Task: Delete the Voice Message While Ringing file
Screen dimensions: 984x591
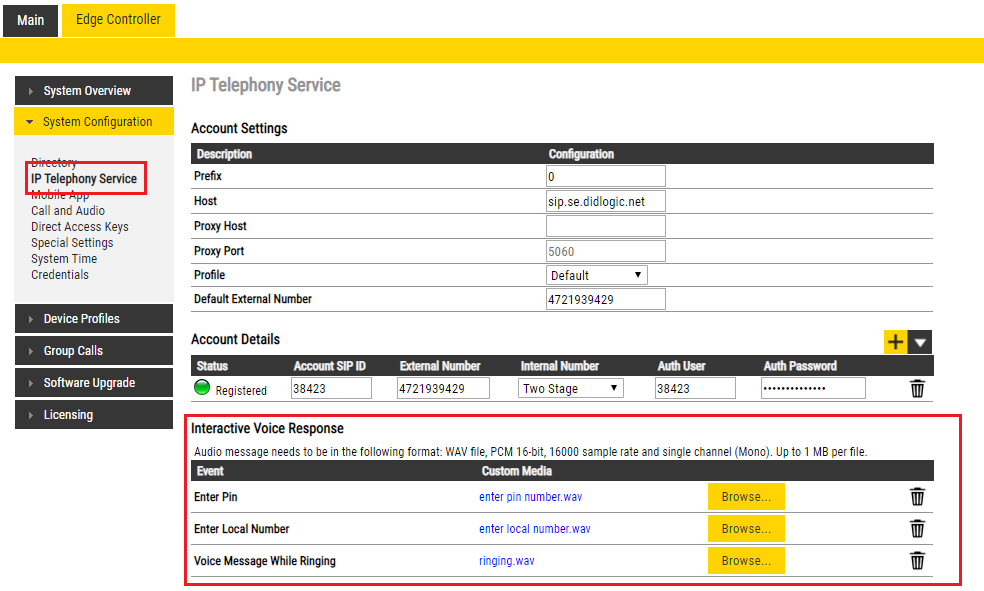Action: pos(917,561)
